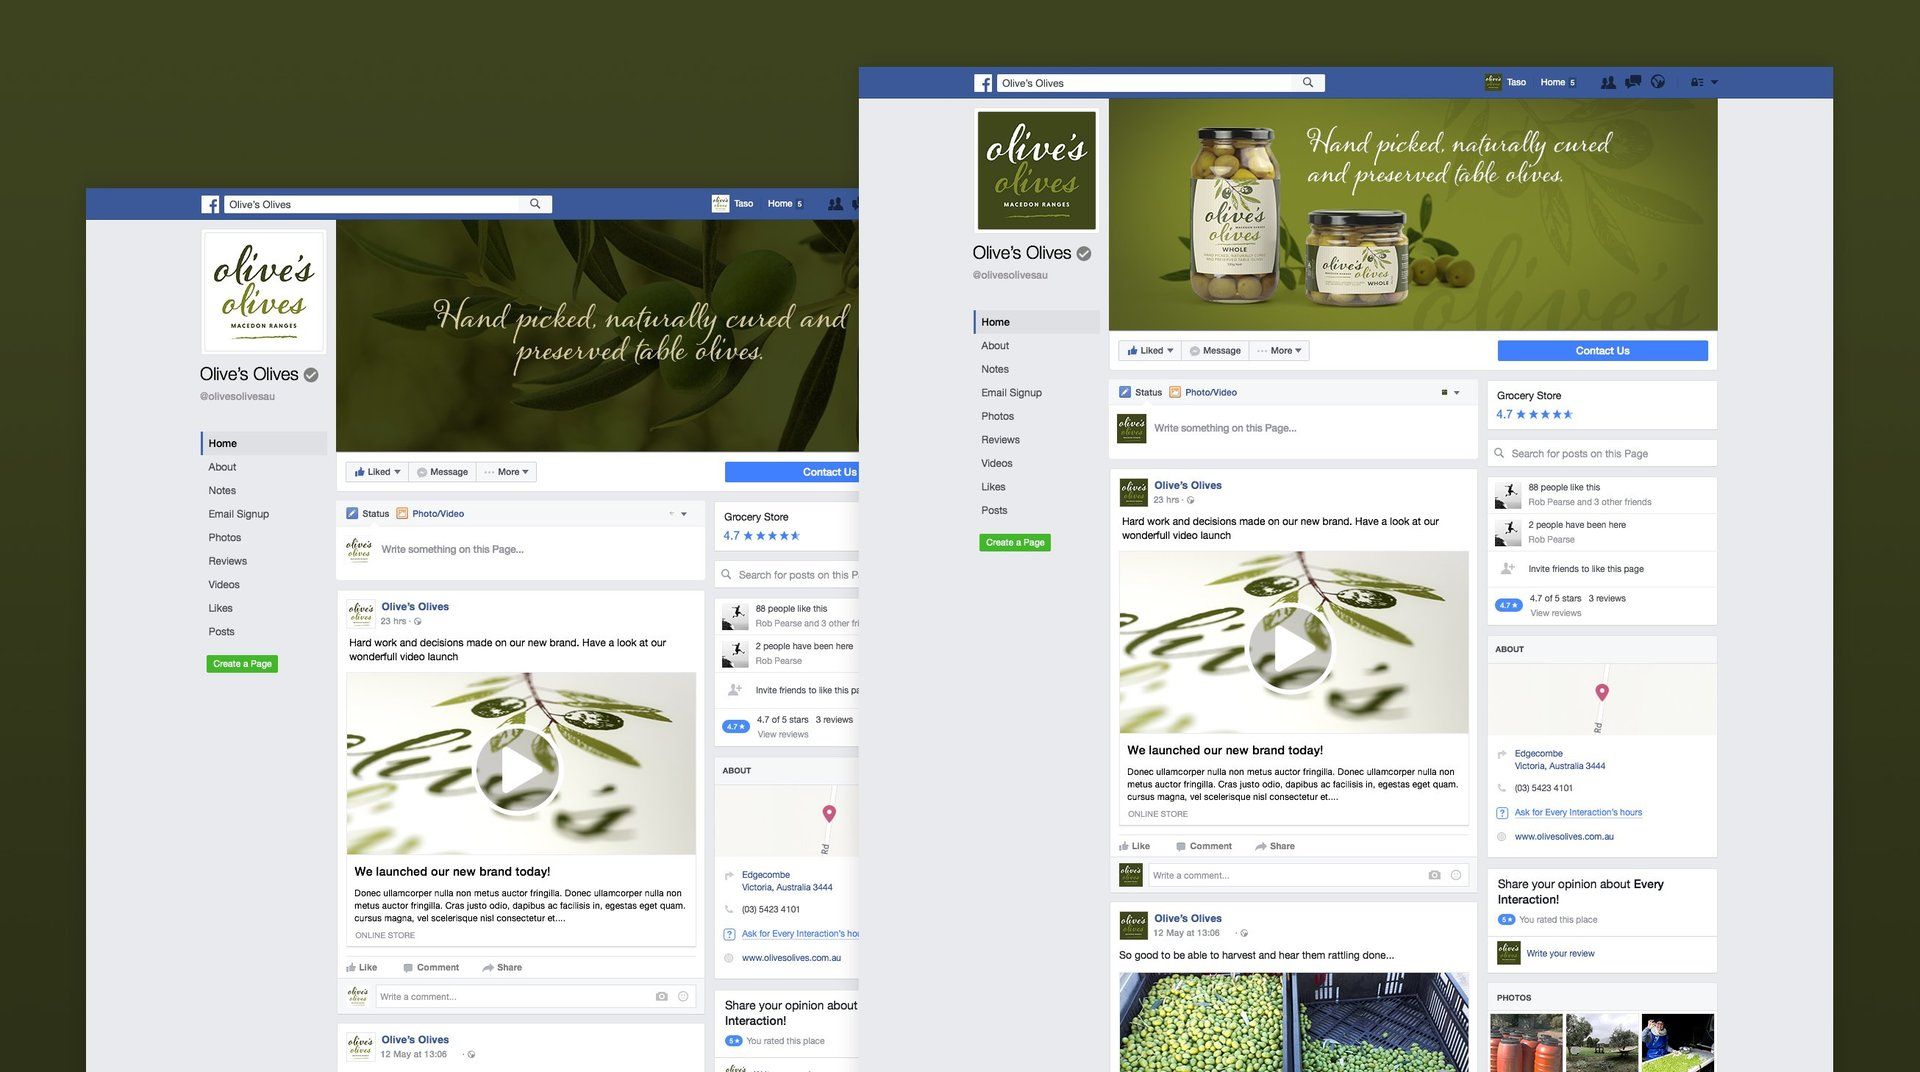Select Photo/Video tab in left window composer
Viewport: 1920px width, 1072px height.
coord(430,514)
